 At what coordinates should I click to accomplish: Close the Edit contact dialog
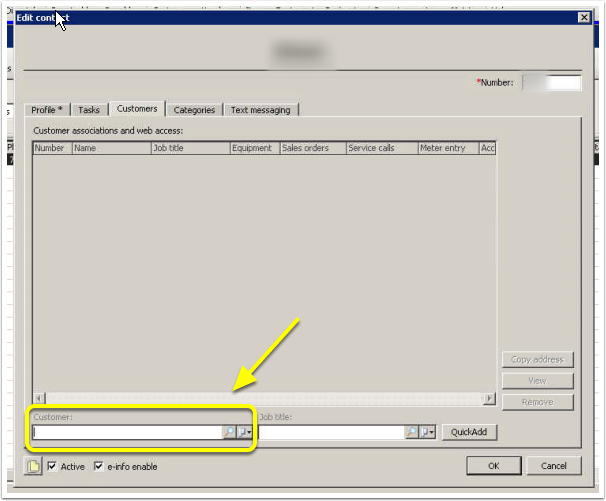[584, 17]
